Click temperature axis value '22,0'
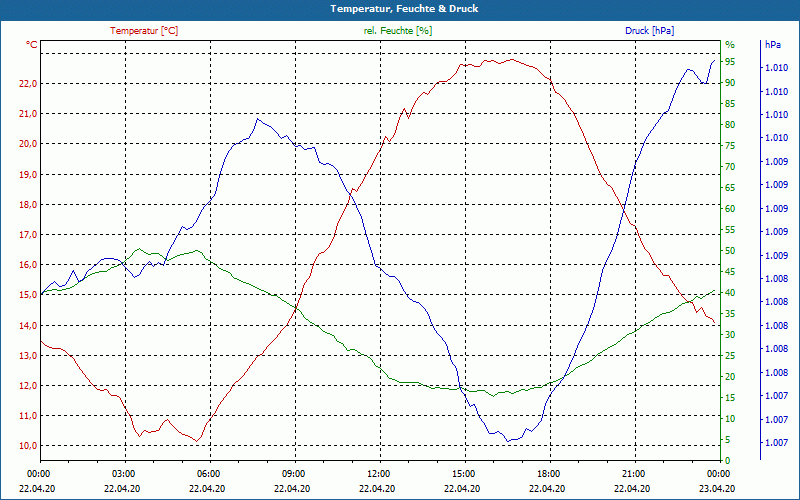Image resolution: width=800 pixels, height=500 pixels. click(28, 84)
